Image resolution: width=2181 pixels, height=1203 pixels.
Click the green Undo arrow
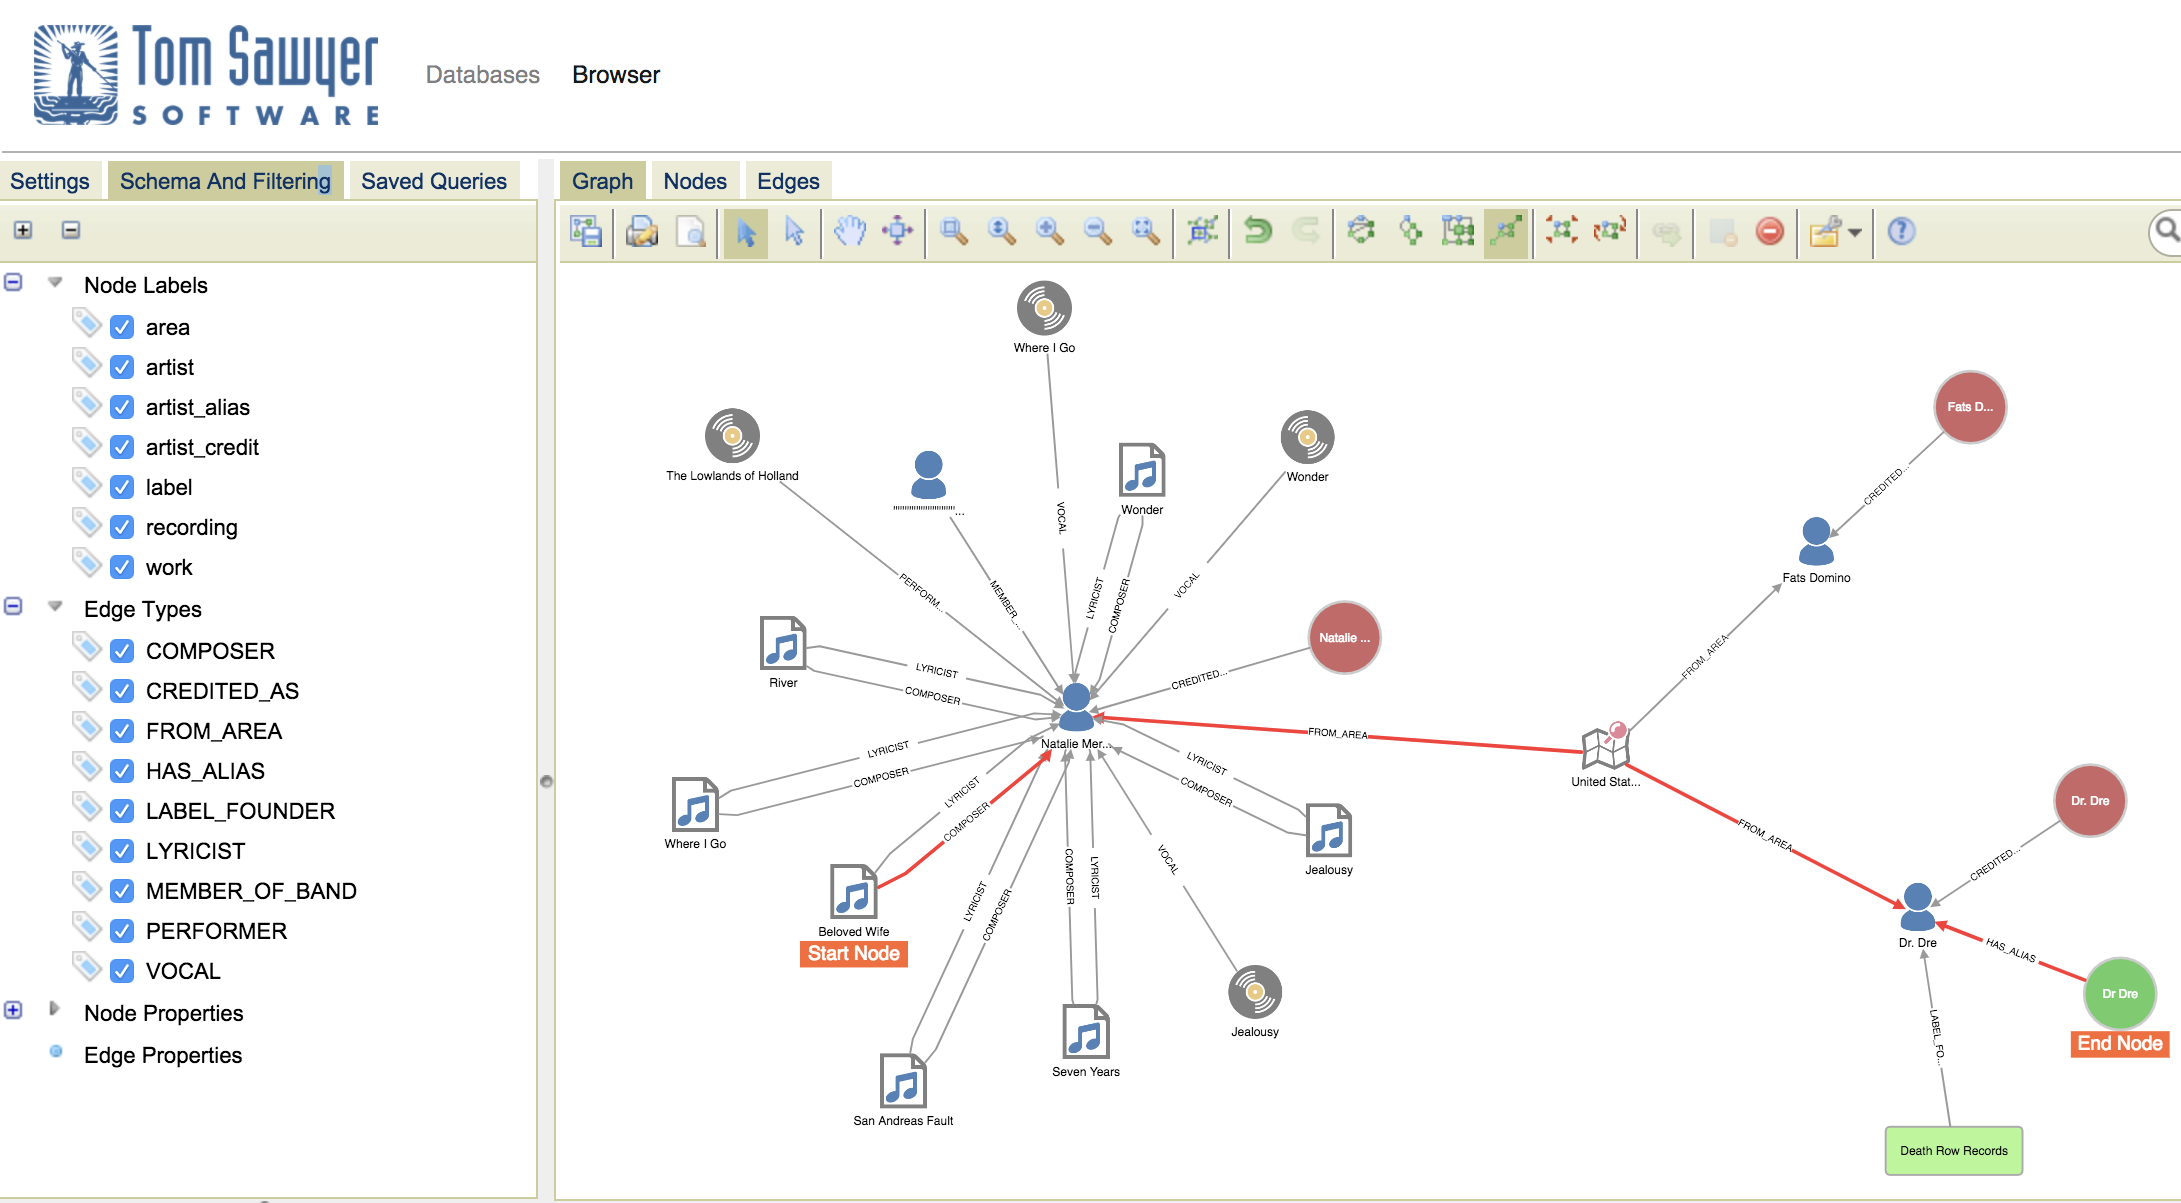coord(1257,232)
